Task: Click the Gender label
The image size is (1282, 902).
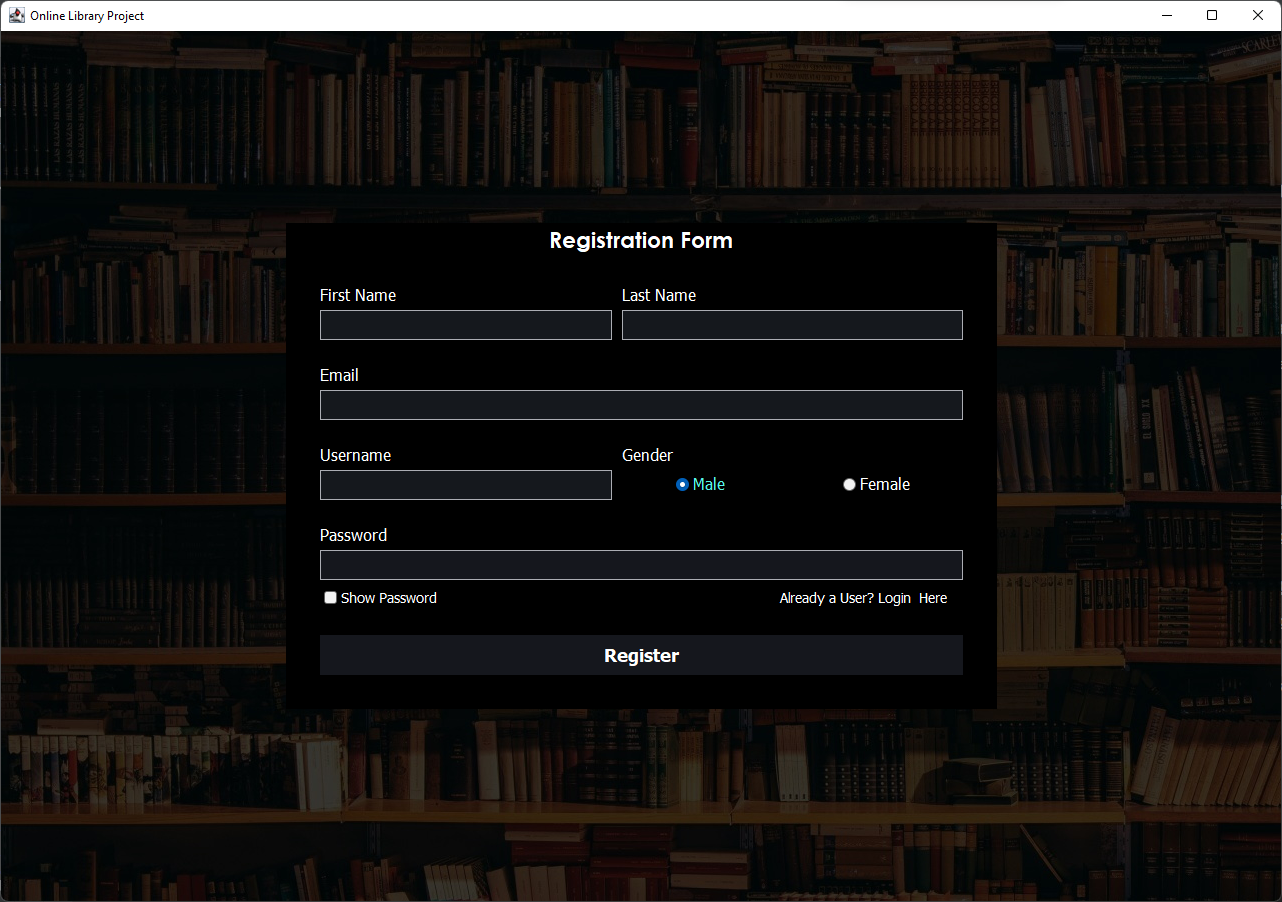Action: point(647,455)
